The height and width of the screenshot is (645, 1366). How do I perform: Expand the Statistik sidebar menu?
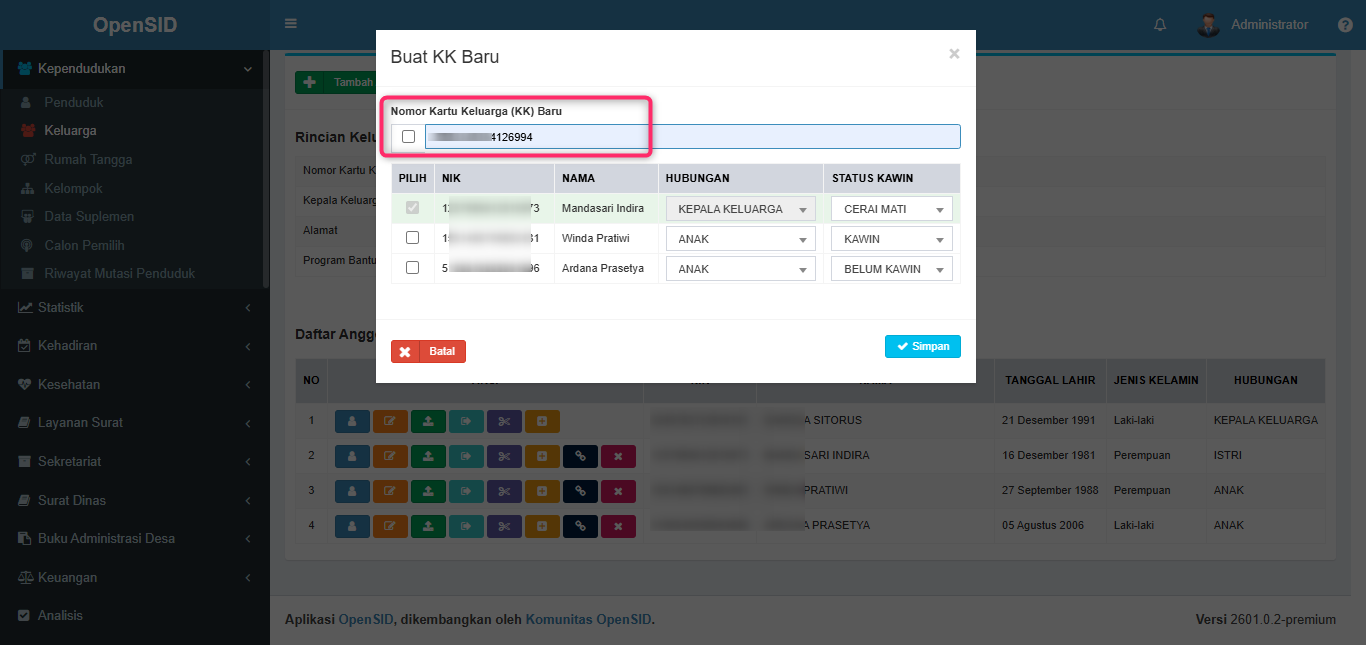pyautogui.click(x=60, y=307)
